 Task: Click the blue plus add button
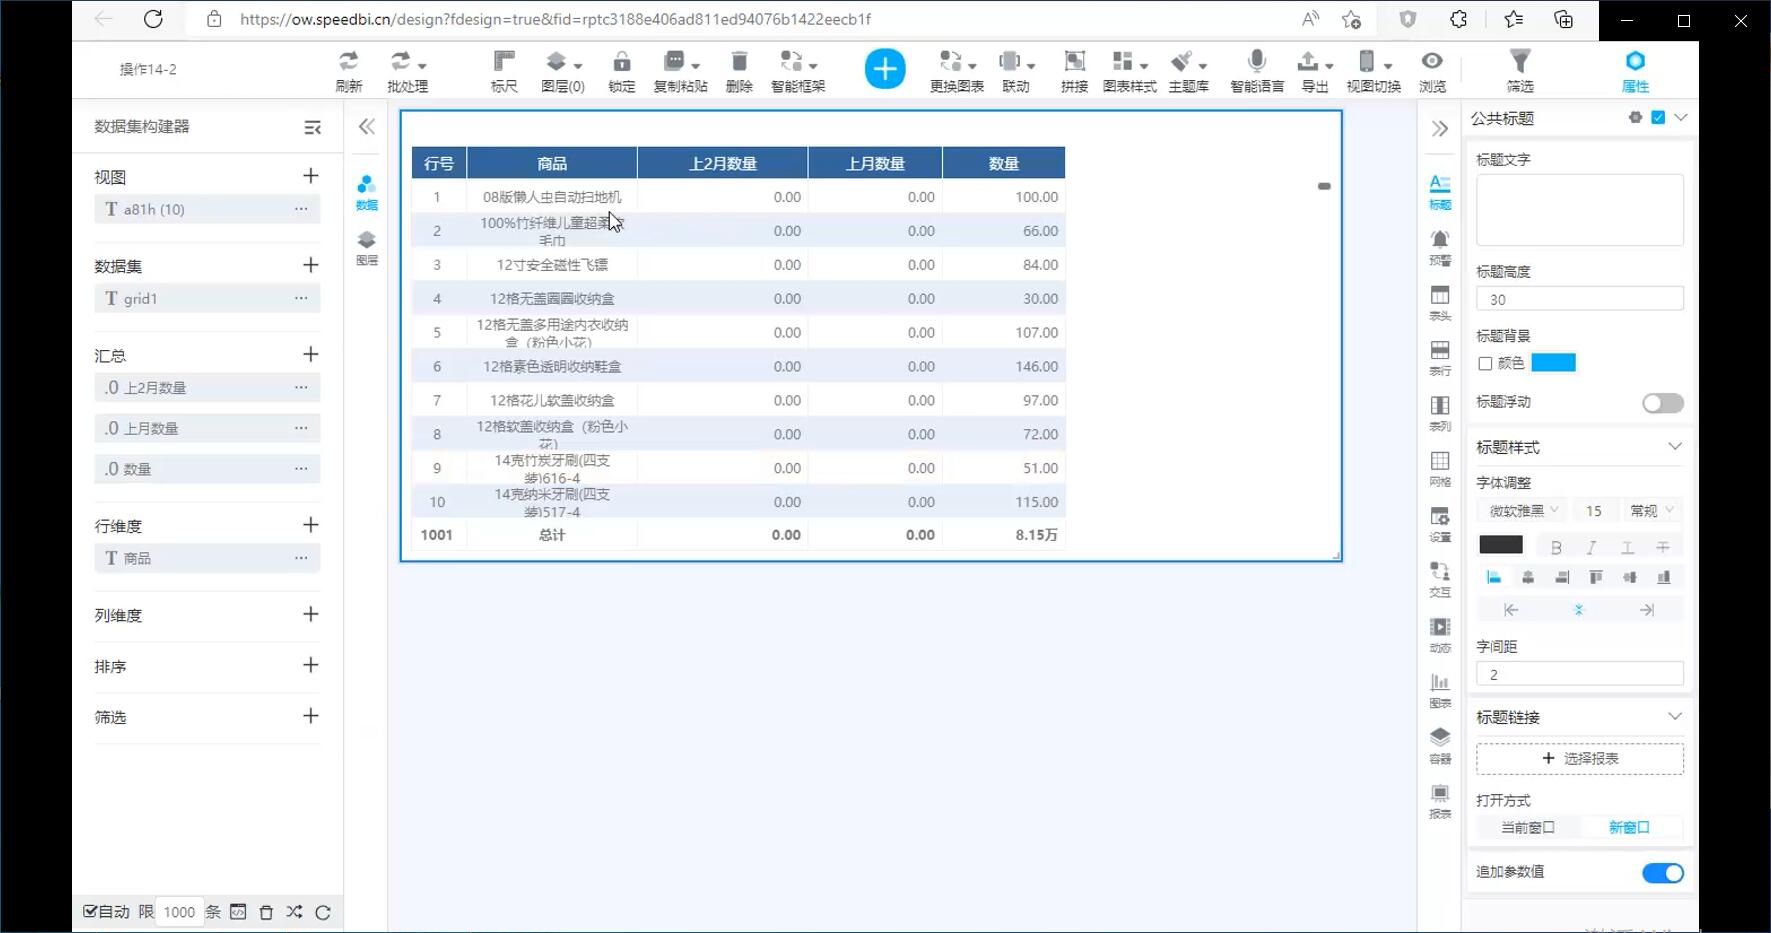click(884, 69)
